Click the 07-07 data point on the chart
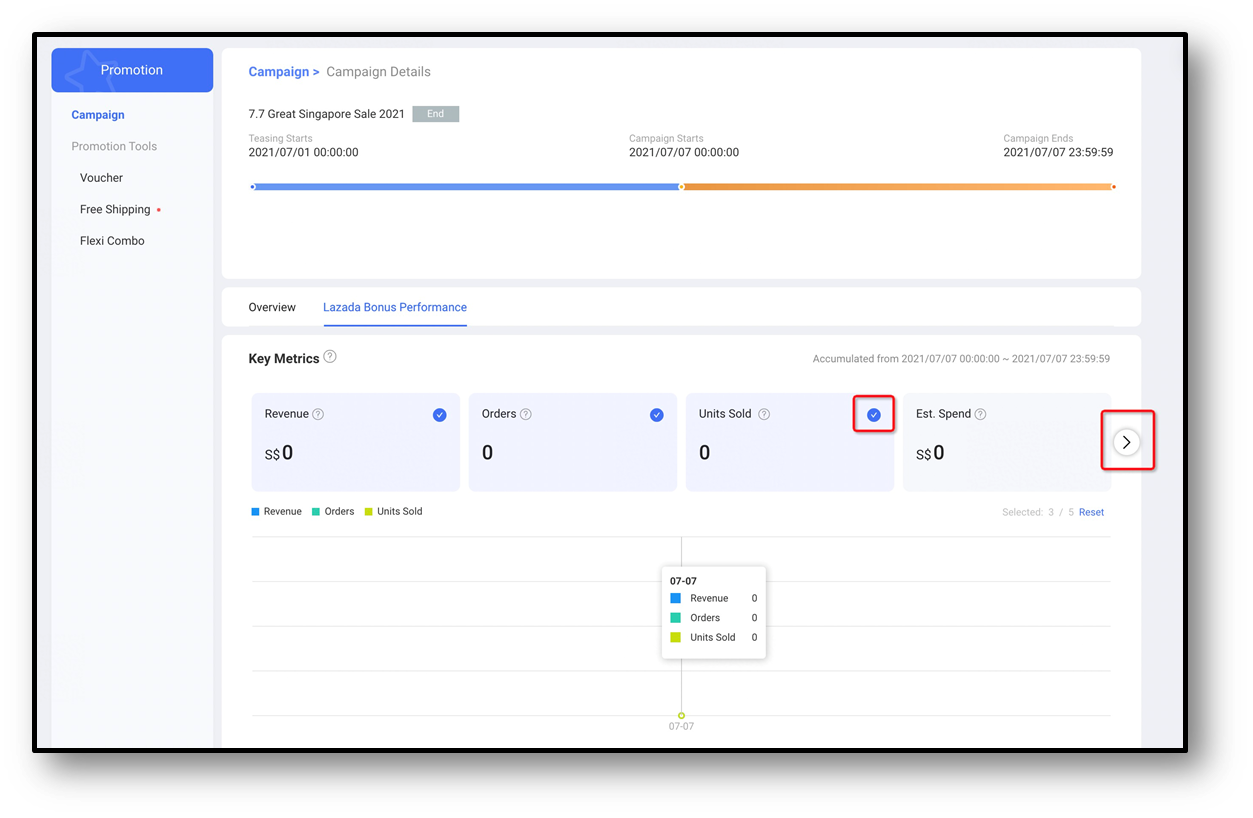 (x=681, y=716)
